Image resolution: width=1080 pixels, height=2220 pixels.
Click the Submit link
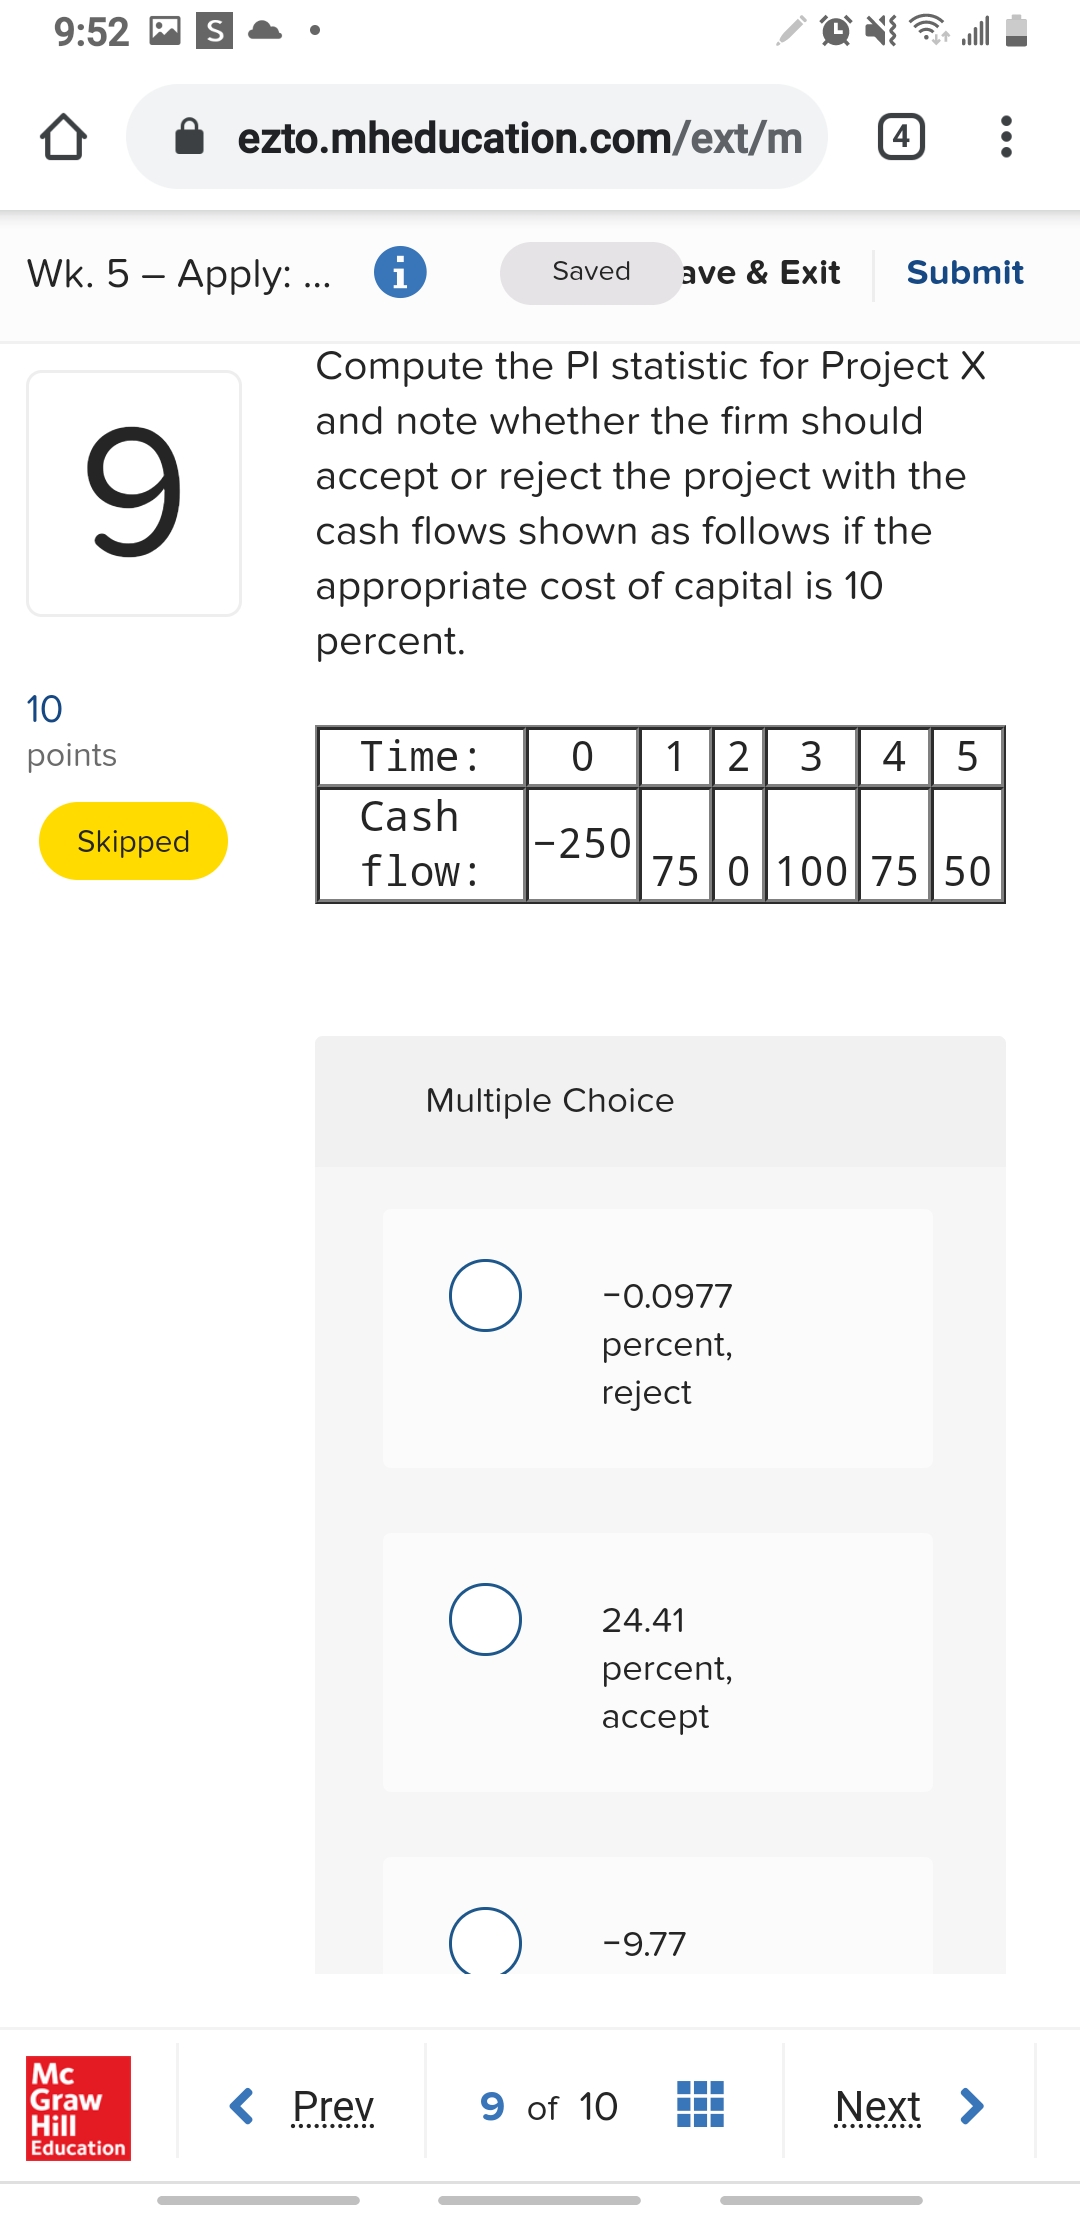[x=964, y=272]
